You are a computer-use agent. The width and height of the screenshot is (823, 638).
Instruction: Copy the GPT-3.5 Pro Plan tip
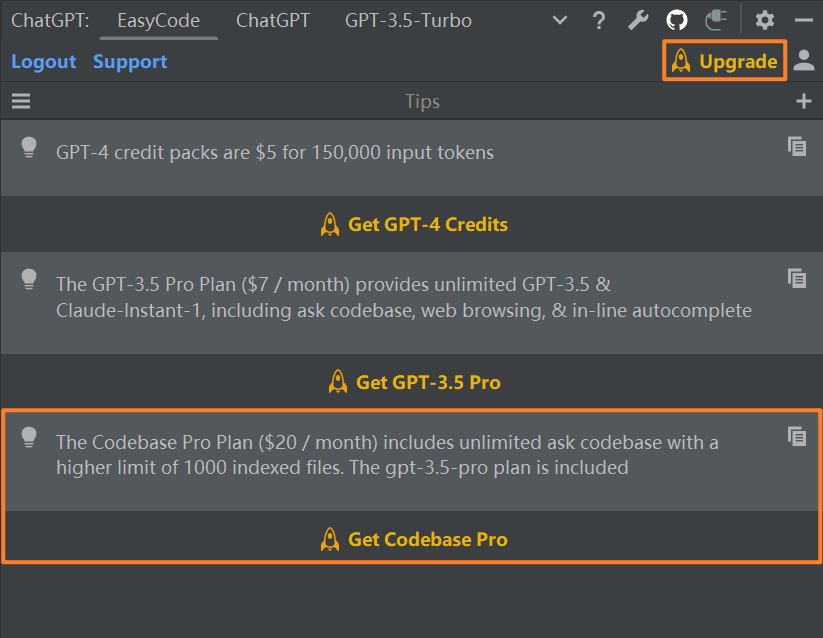(x=797, y=277)
